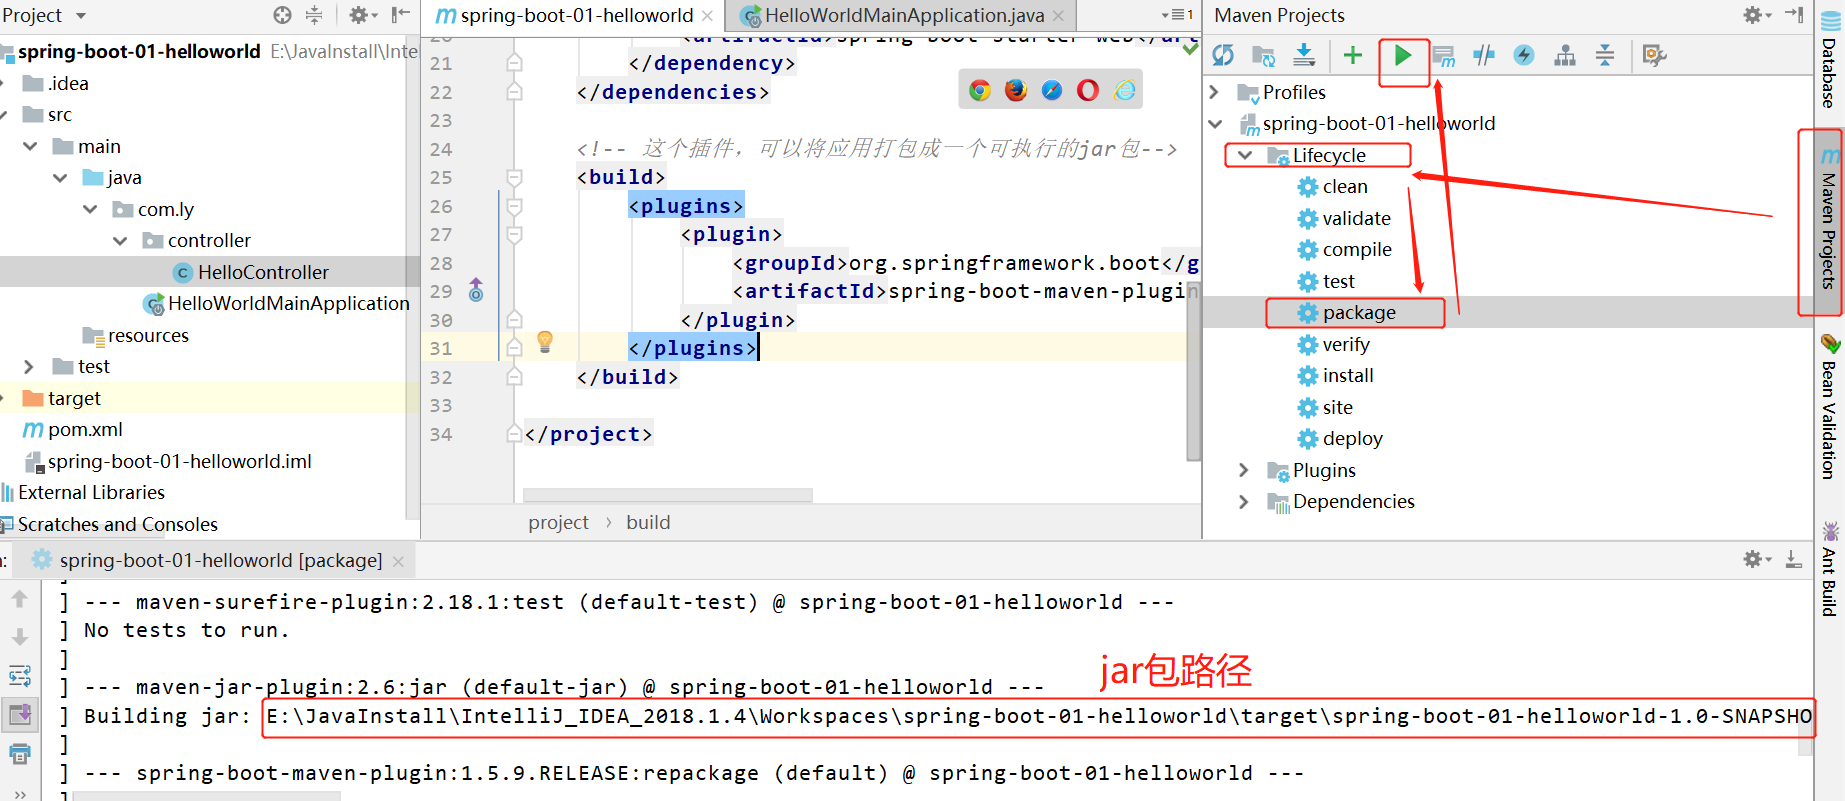The image size is (1845, 801).
Task: Open in Internet Explorer browser icon
Action: click(1125, 91)
